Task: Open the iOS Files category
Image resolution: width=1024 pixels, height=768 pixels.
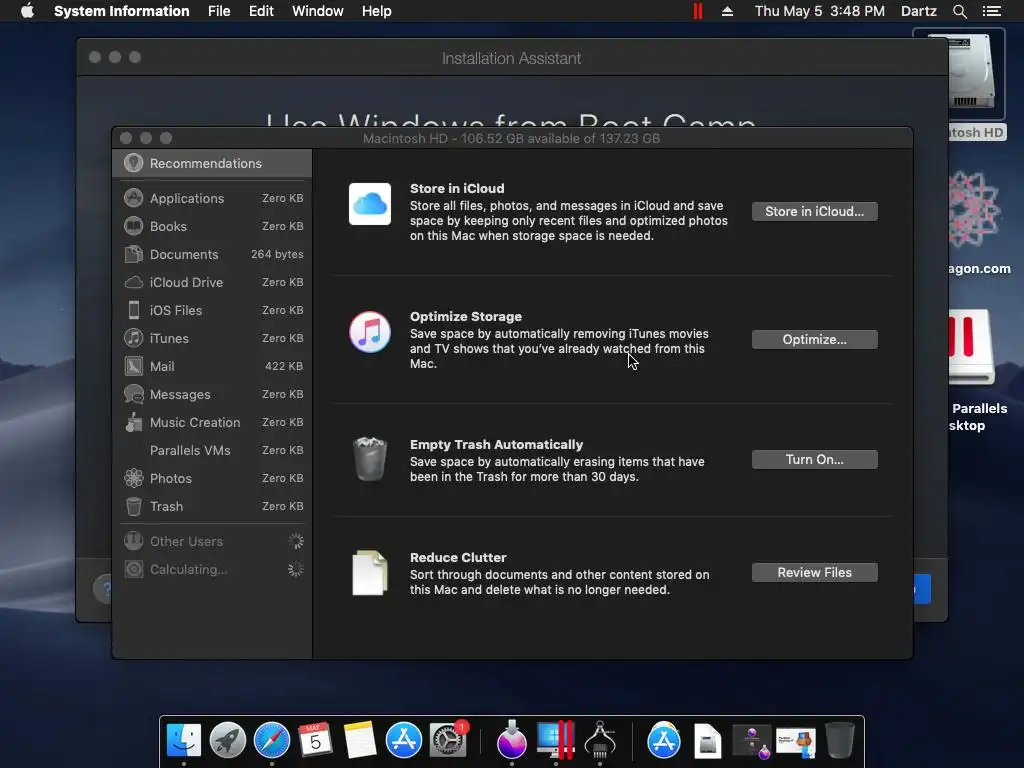Action: [x=212, y=310]
